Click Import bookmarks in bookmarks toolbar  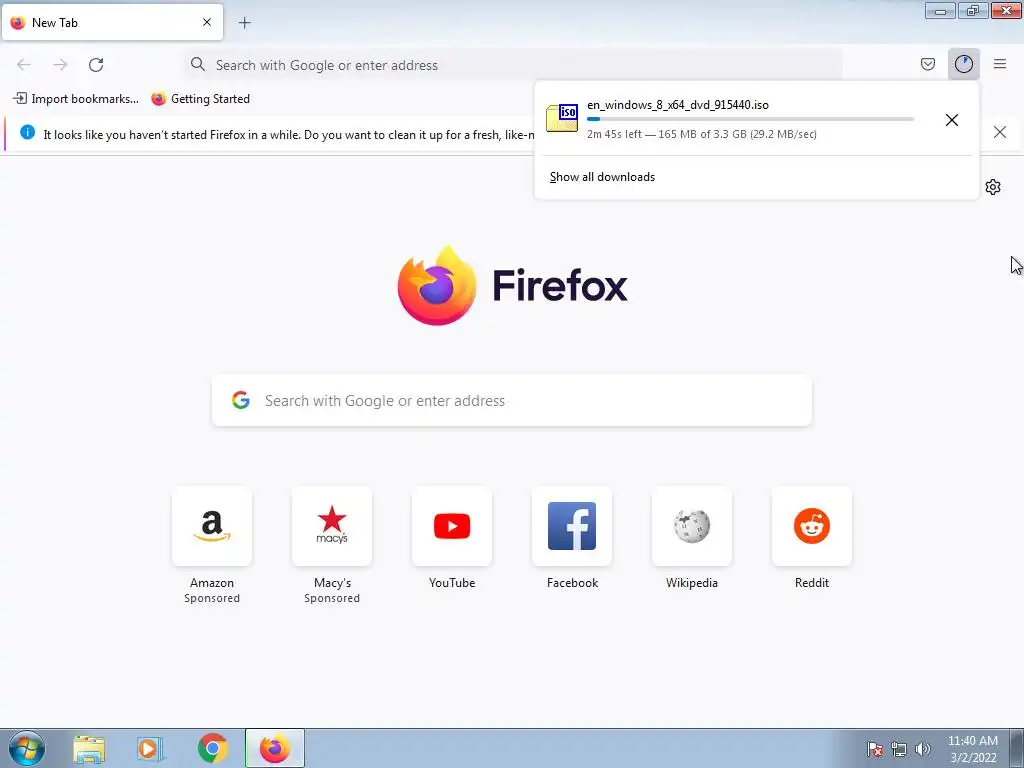pos(76,99)
